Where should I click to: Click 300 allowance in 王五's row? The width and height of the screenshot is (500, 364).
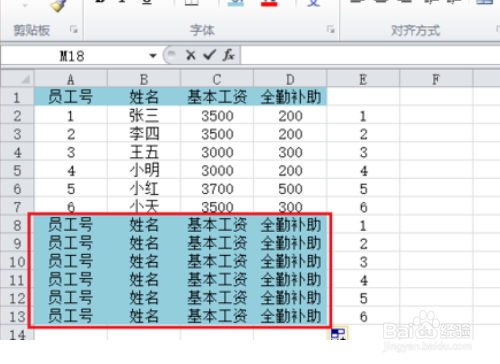(290, 152)
